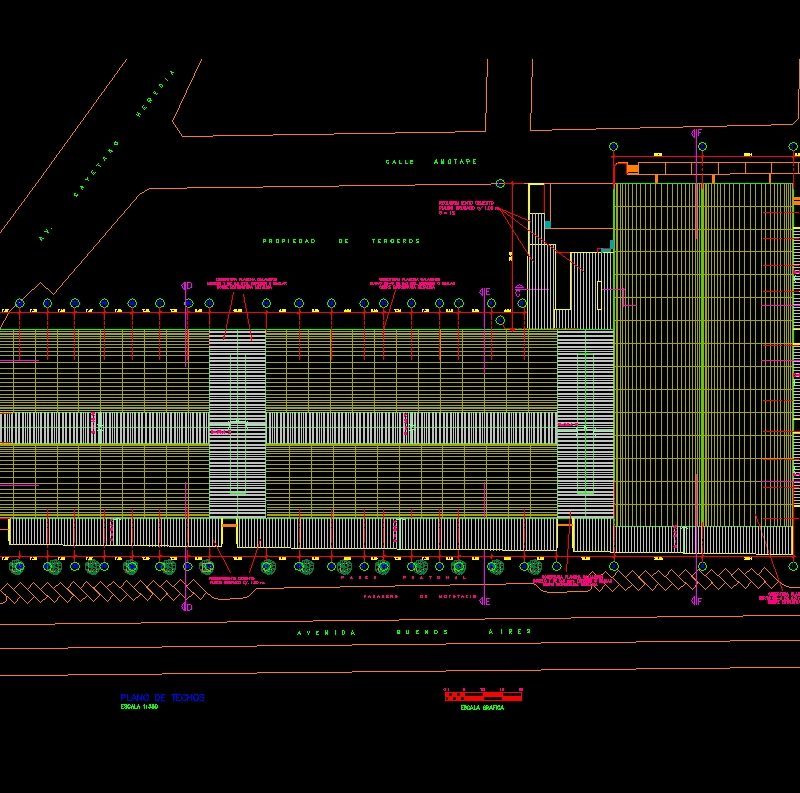The width and height of the screenshot is (800, 793).
Task: Select the section marker D on the left
Action: [x=188, y=287]
